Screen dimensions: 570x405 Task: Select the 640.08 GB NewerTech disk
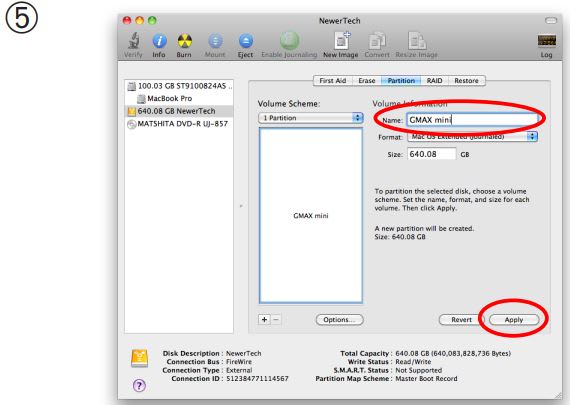(x=179, y=111)
